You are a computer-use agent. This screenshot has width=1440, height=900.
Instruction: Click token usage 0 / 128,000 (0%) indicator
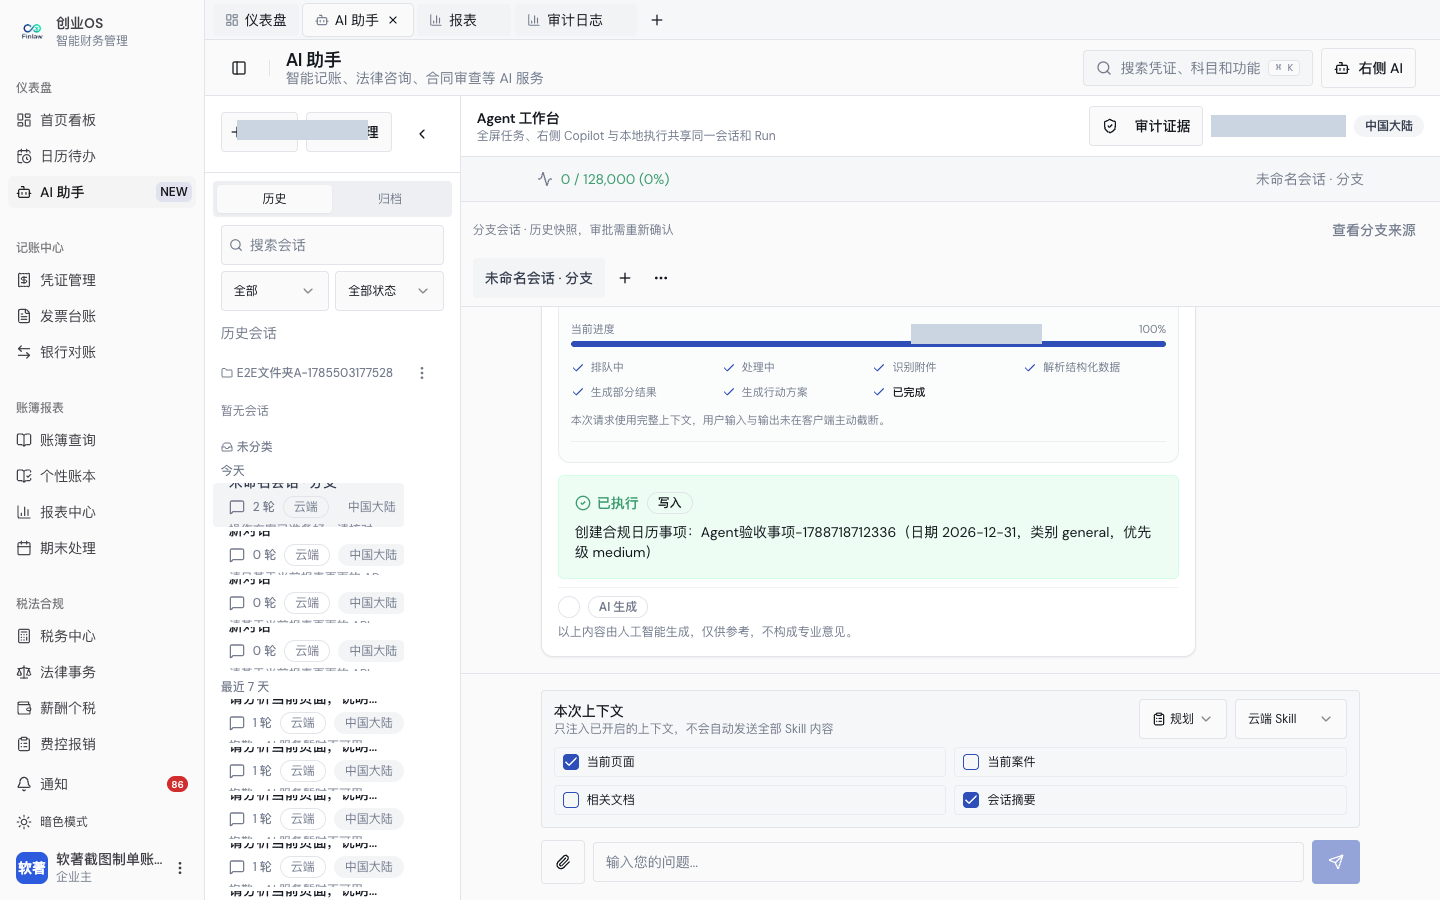pyautogui.click(x=603, y=179)
